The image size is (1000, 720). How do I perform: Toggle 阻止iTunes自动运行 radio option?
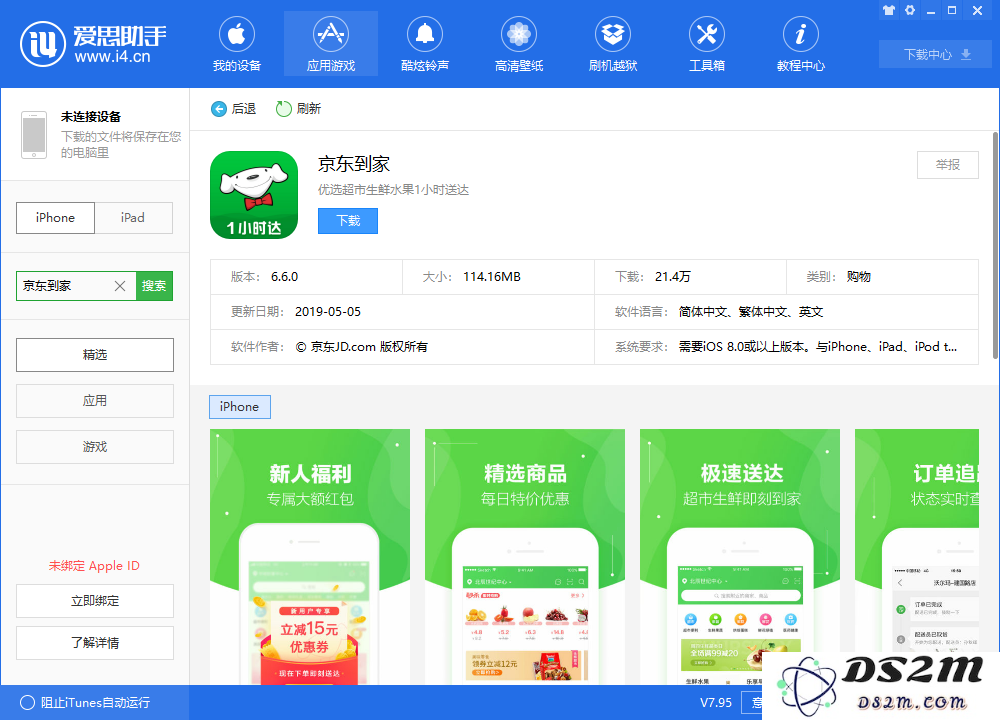tap(27, 703)
